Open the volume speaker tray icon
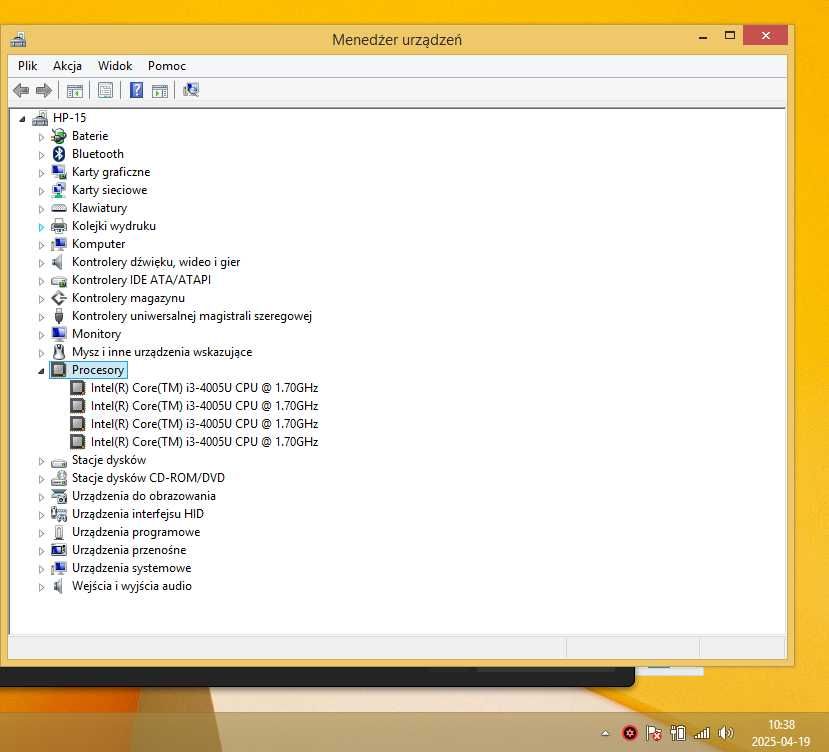 point(726,733)
